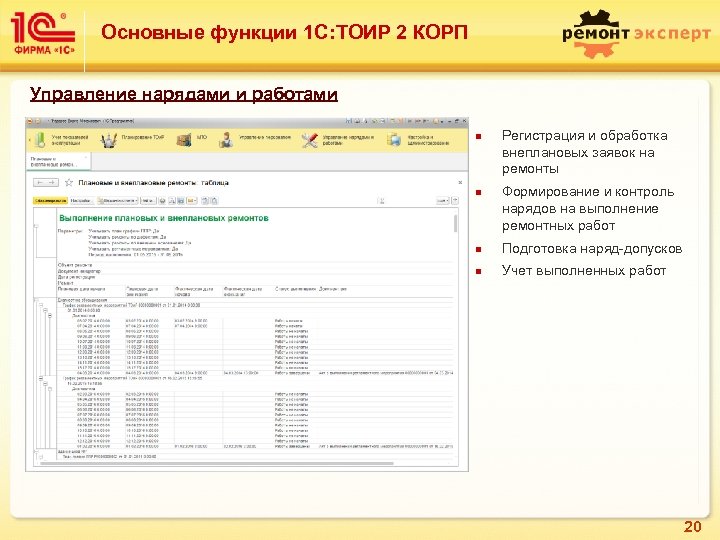Open the Настройки report settings button
720x540 pixels.
81,201
